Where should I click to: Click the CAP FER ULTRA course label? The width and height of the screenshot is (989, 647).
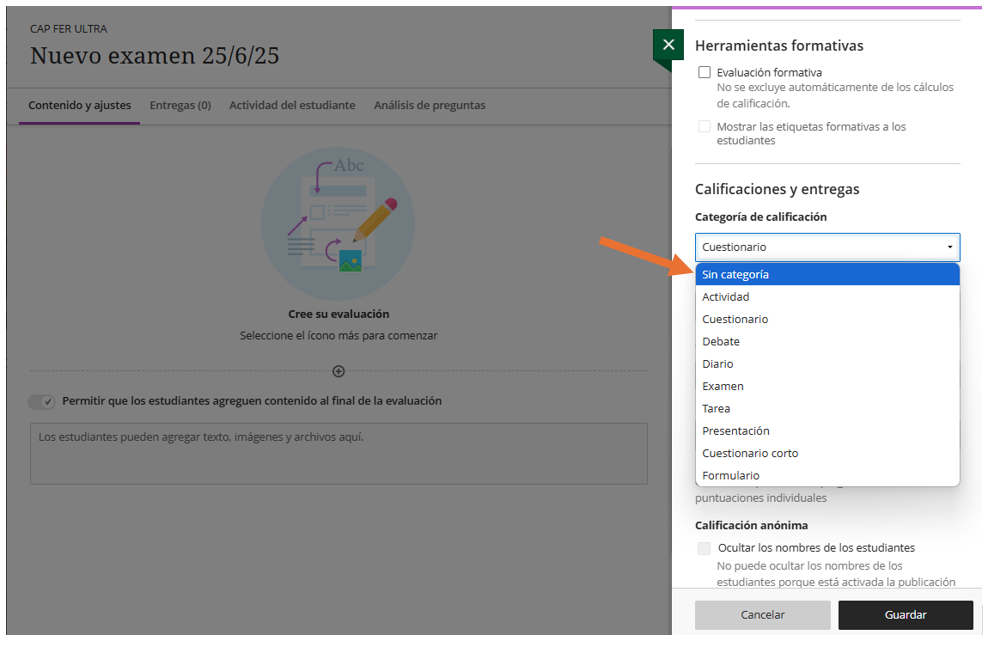pyautogui.click(x=69, y=29)
